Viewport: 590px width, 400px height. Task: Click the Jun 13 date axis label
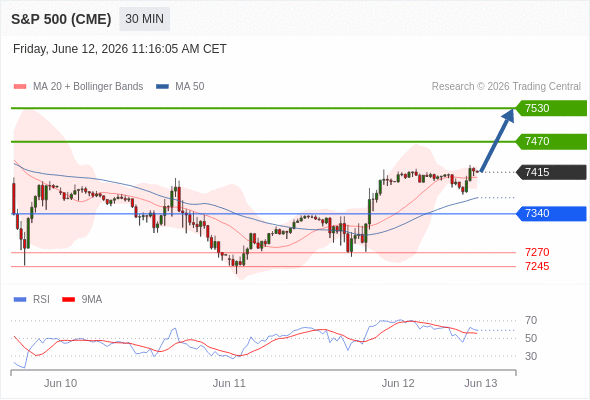[481, 383]
